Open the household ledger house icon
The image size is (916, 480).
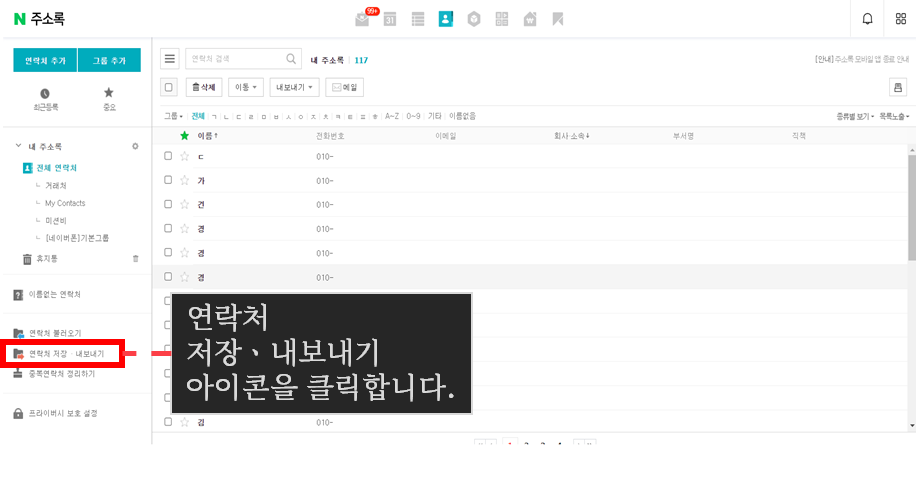click(530, 19)
